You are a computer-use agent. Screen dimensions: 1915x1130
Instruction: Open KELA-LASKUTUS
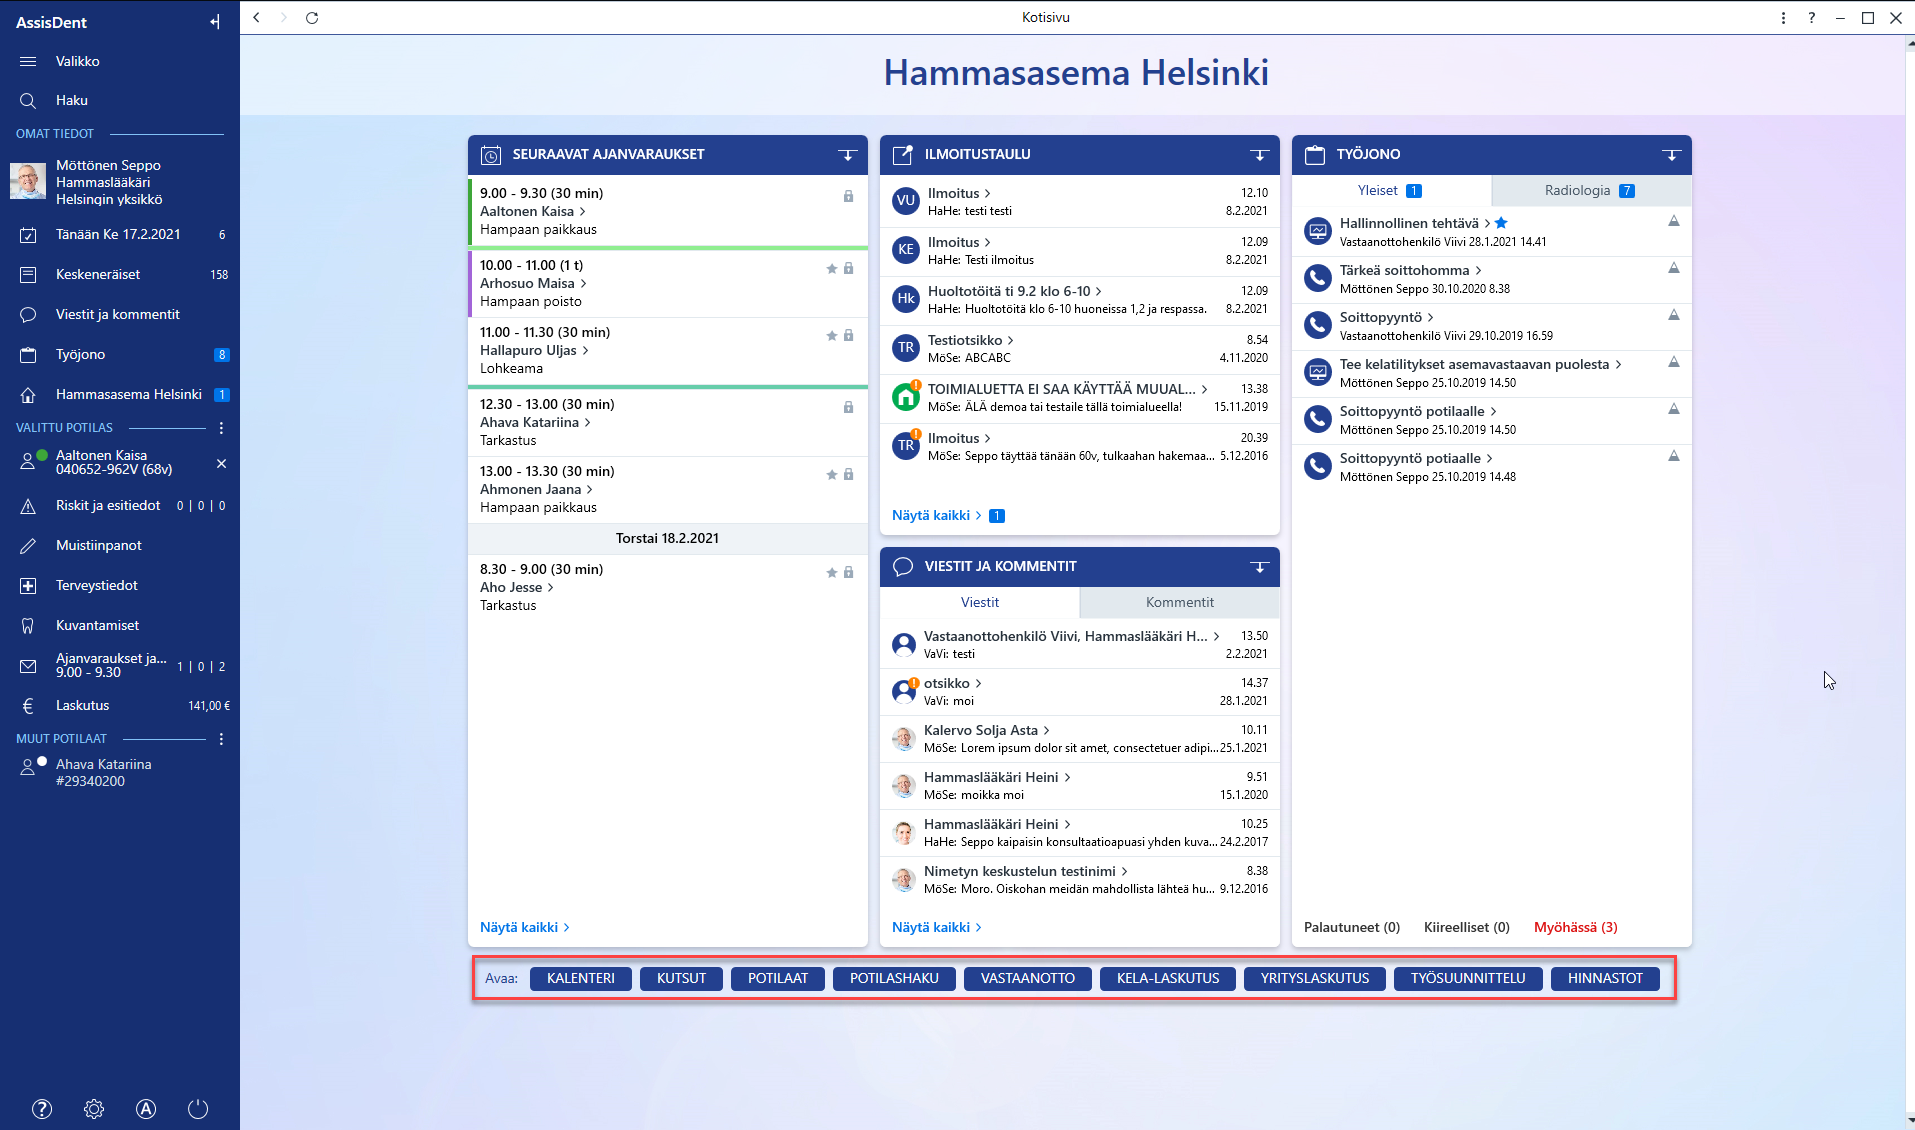[1168, 978]
